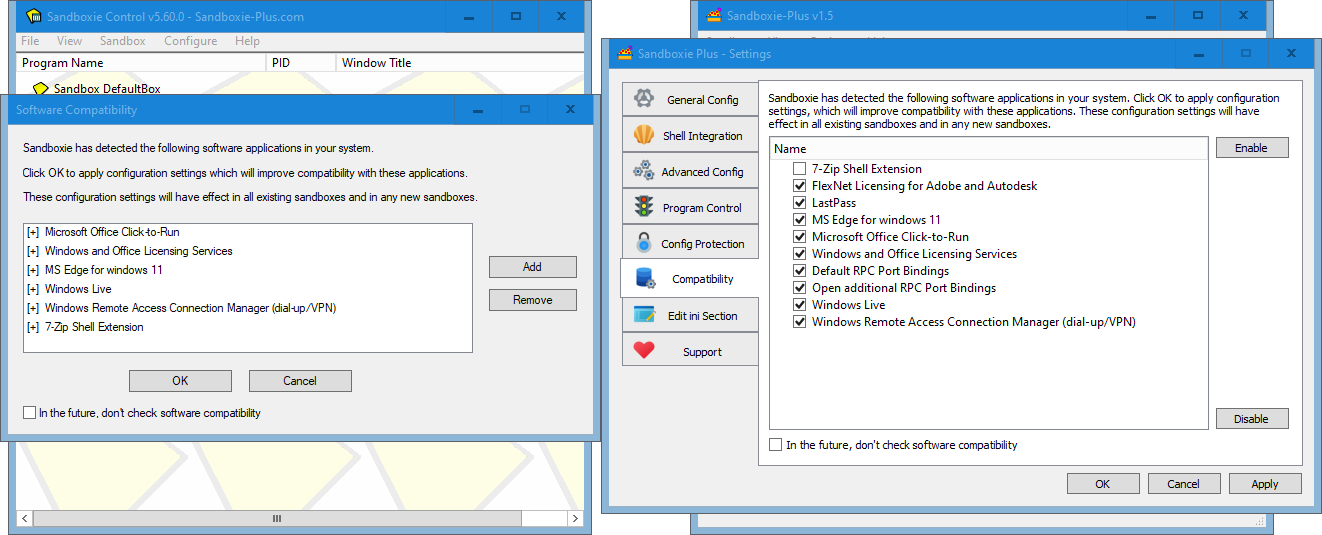Open the Configure menu
1322x535 pixels.
tap(190, 41)
